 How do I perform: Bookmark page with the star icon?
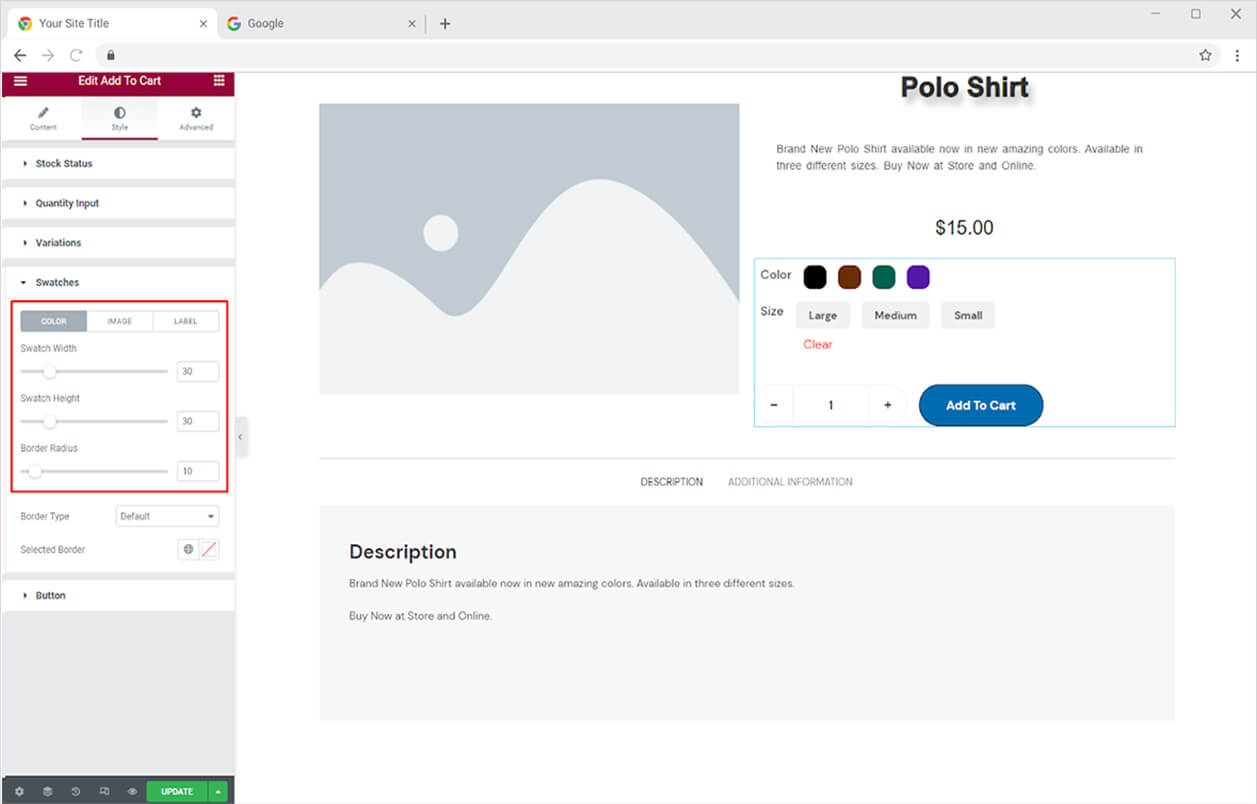1205,55
